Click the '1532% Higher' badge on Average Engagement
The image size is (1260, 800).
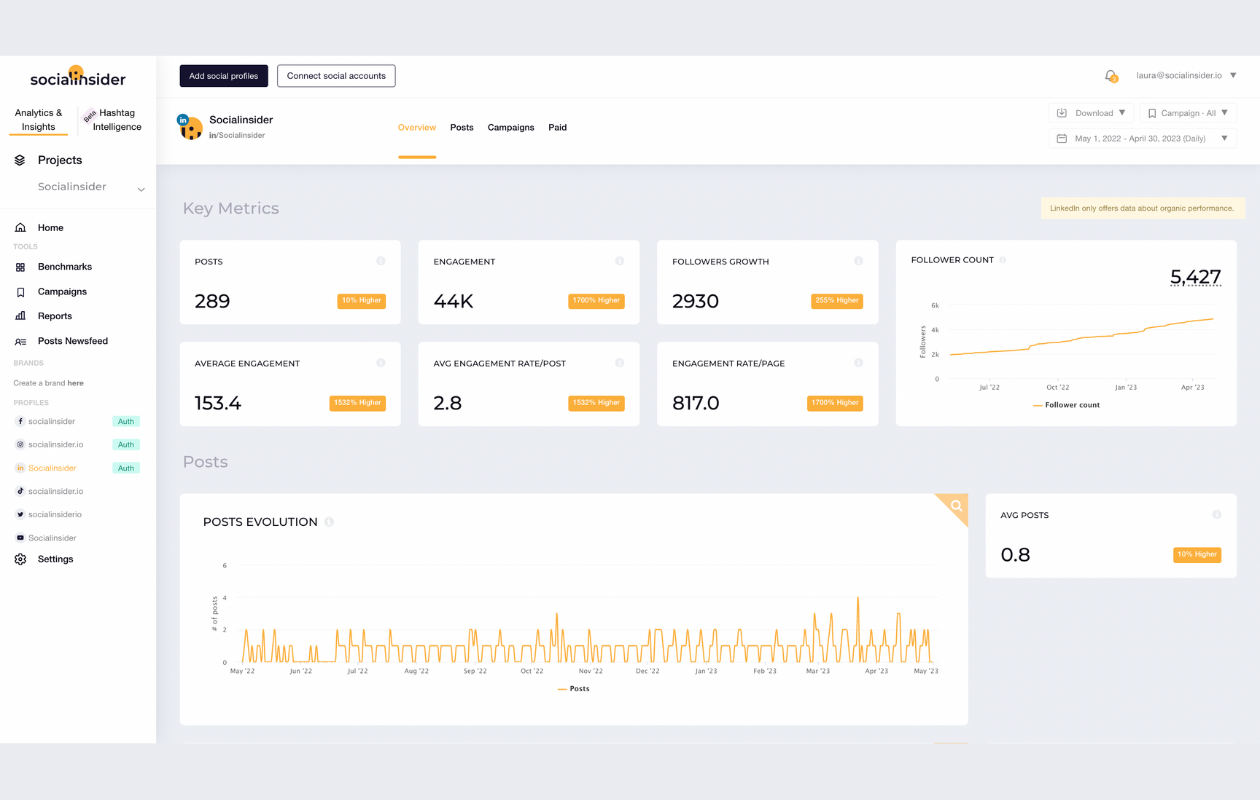tap(358, 403)
